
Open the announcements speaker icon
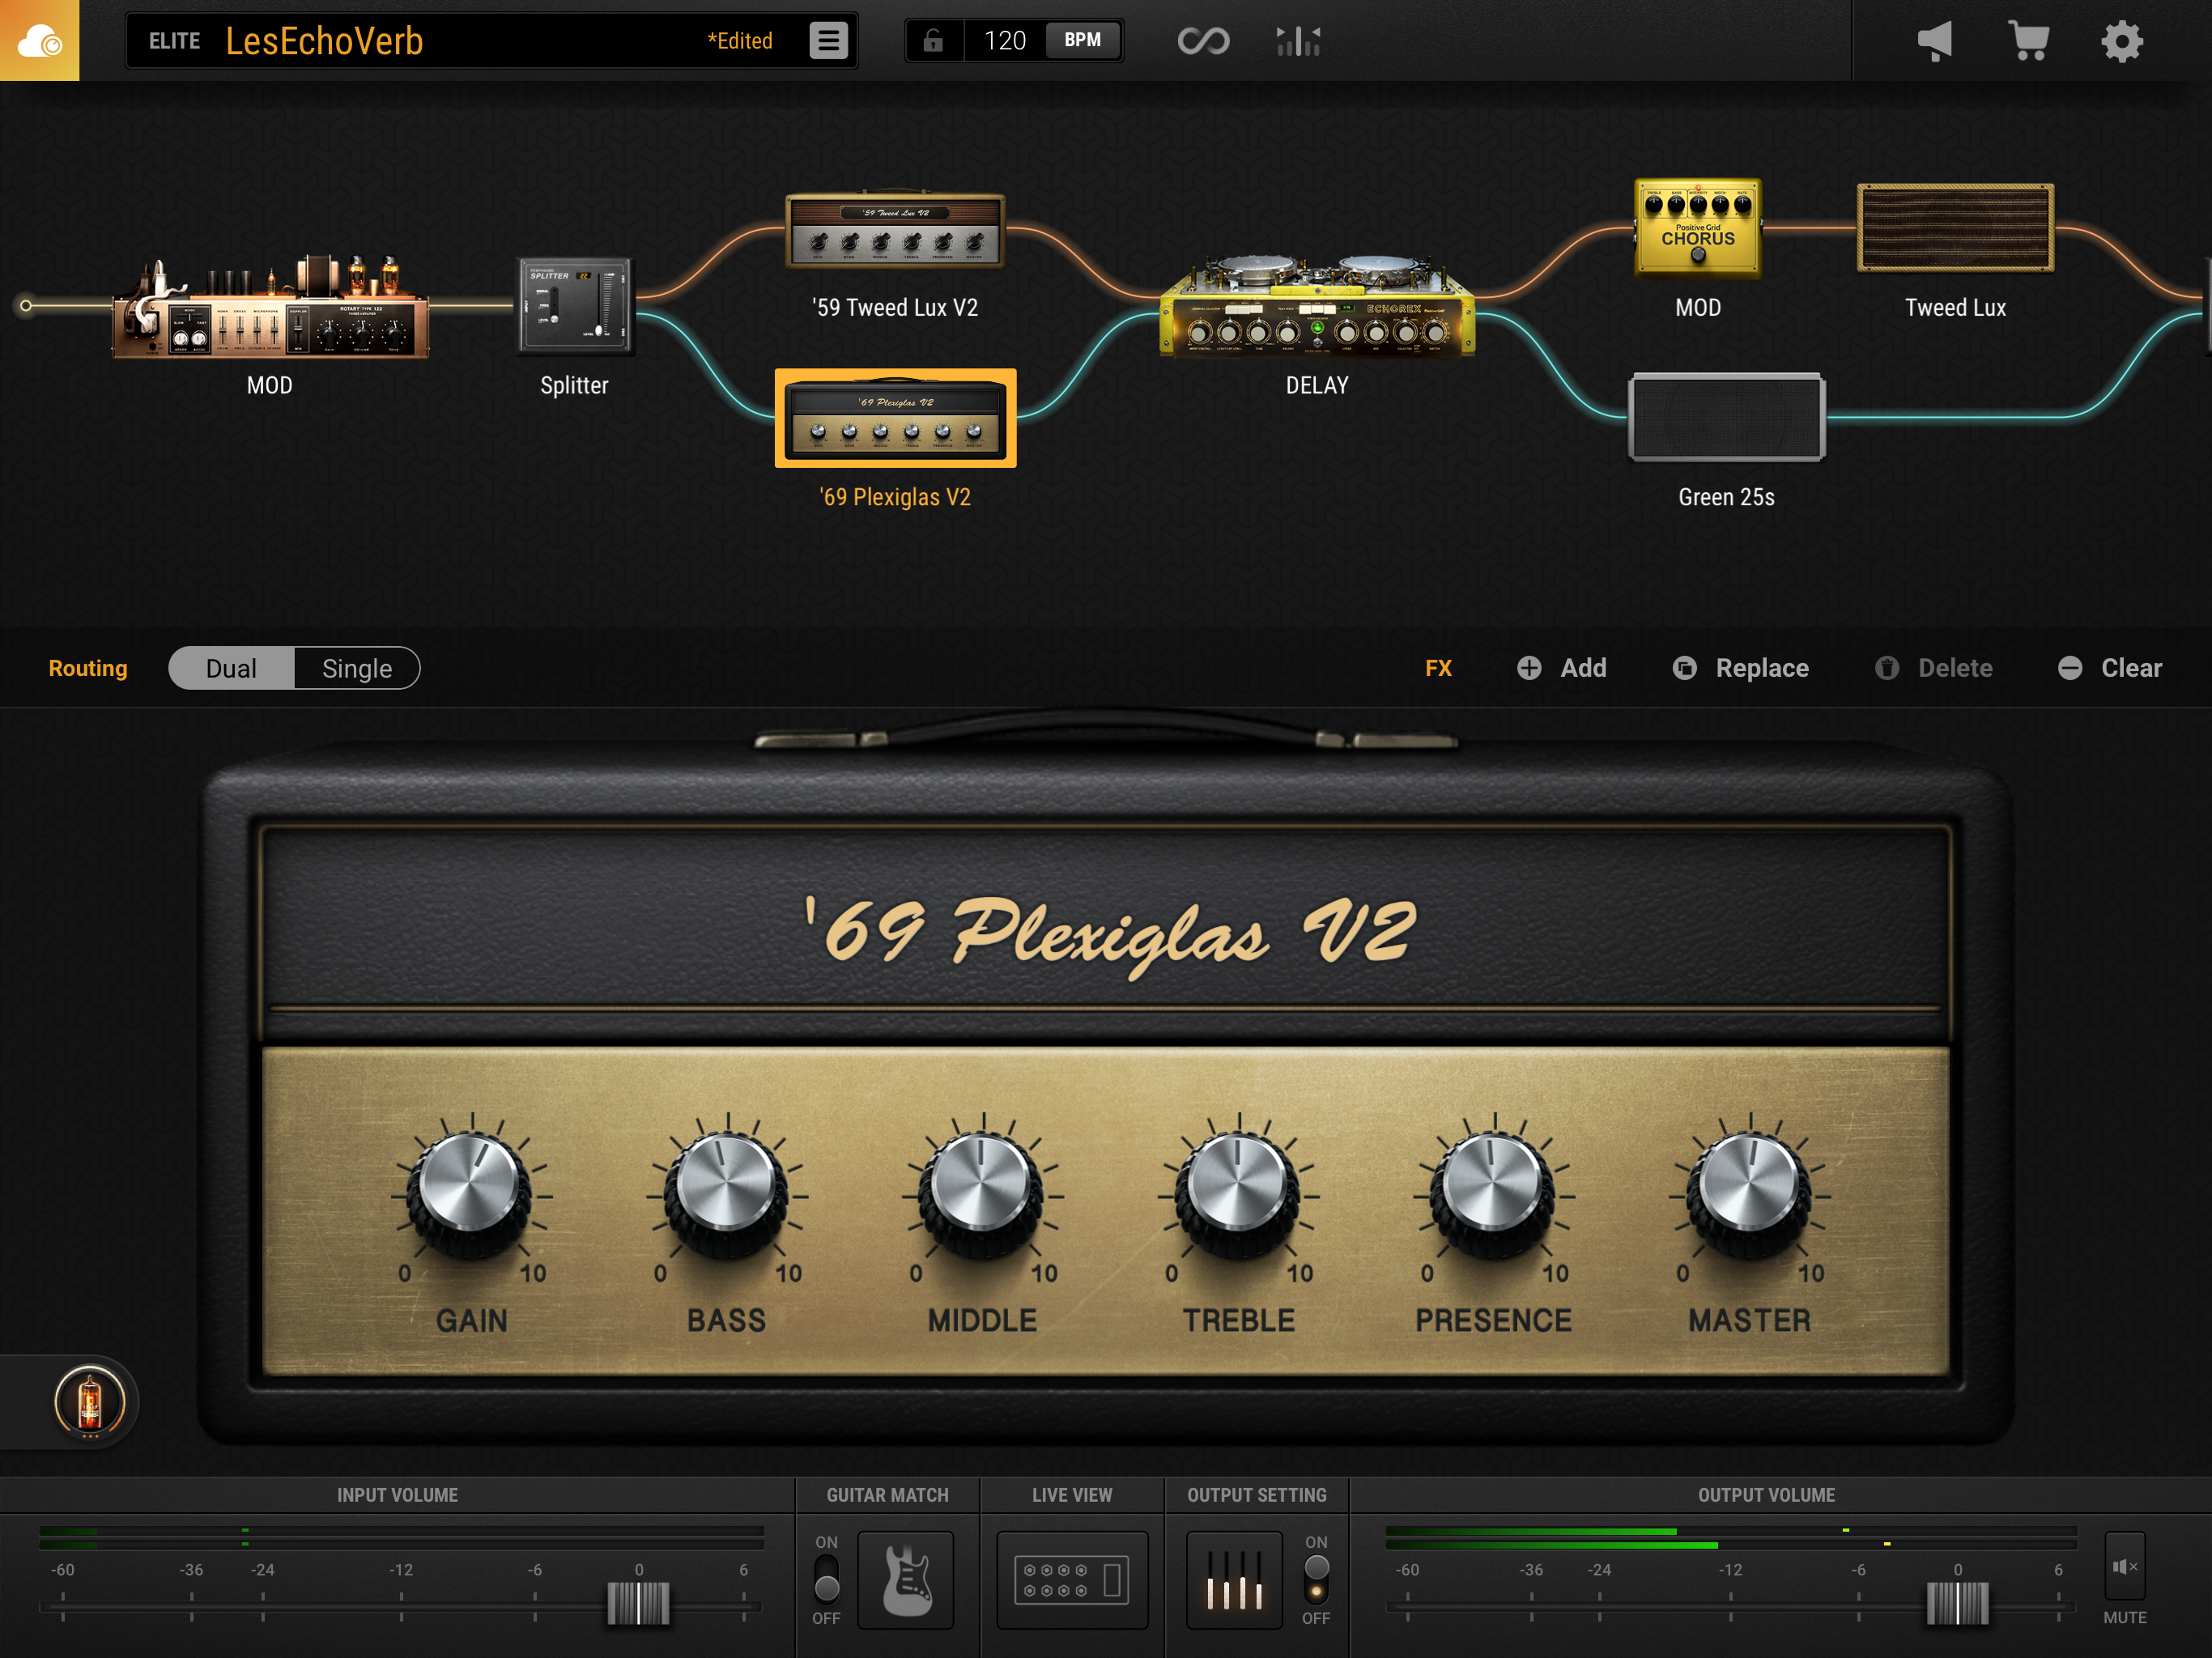(x=1935, y=40)
